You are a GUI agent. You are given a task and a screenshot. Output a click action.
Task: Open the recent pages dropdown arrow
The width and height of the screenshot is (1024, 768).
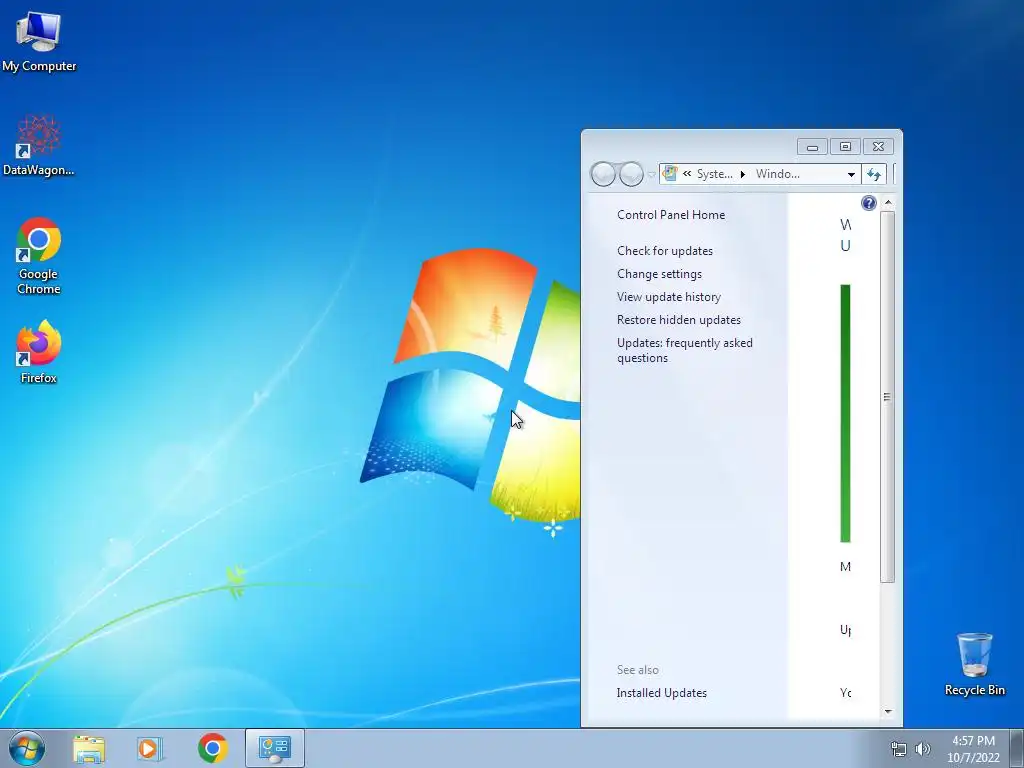point(651,175)
